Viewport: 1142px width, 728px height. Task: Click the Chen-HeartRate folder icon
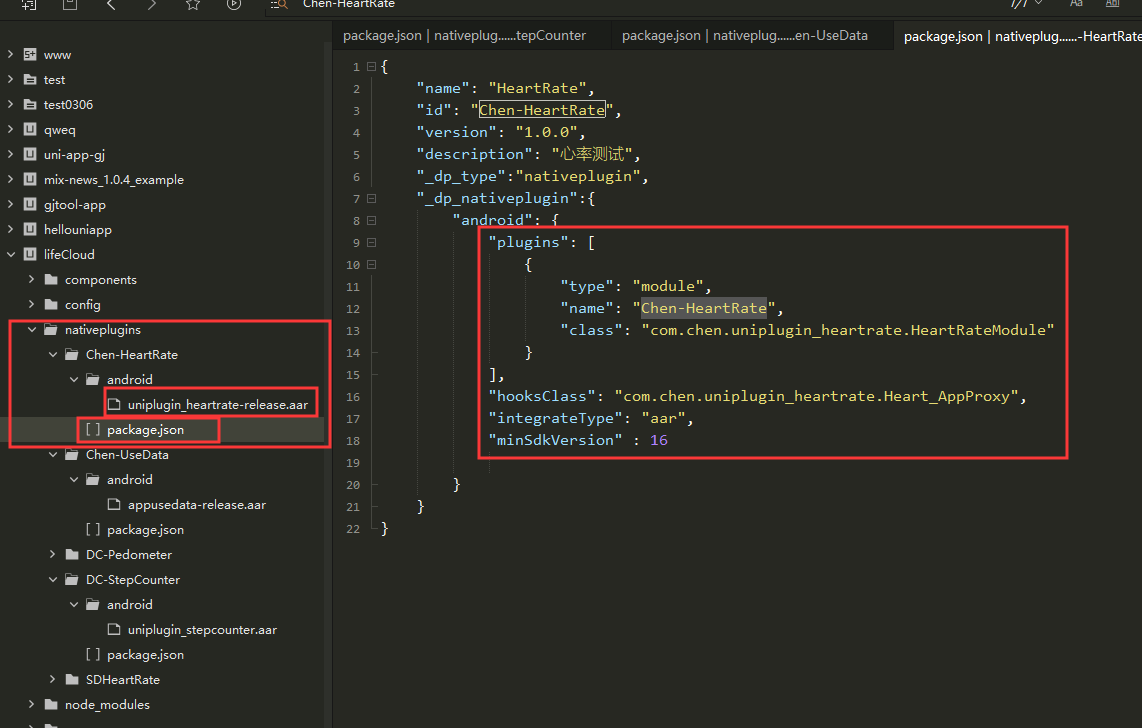coord(72,355)
